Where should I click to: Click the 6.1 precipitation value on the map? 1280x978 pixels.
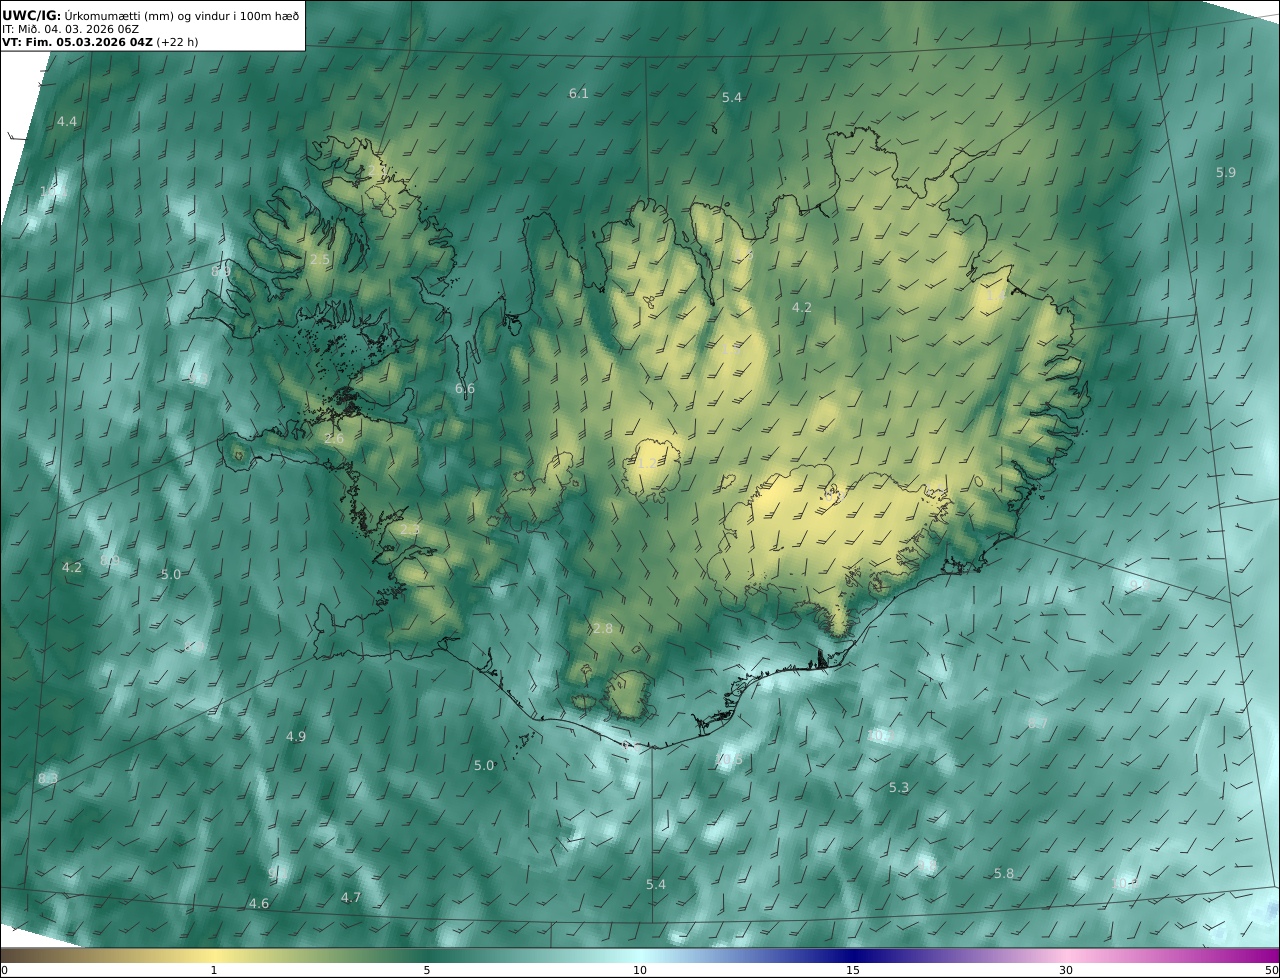pos(579,94)
